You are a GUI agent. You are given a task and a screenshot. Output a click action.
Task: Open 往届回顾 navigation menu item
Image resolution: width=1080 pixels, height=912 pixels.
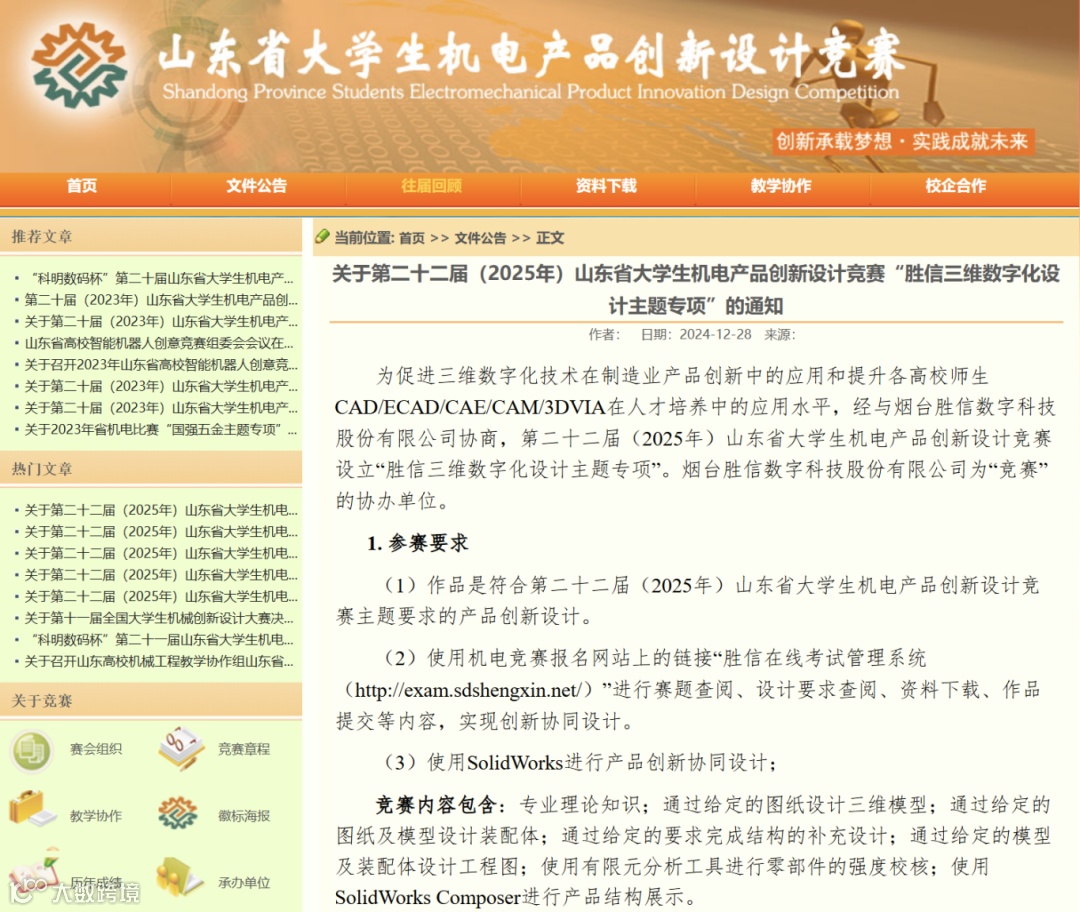431,186
